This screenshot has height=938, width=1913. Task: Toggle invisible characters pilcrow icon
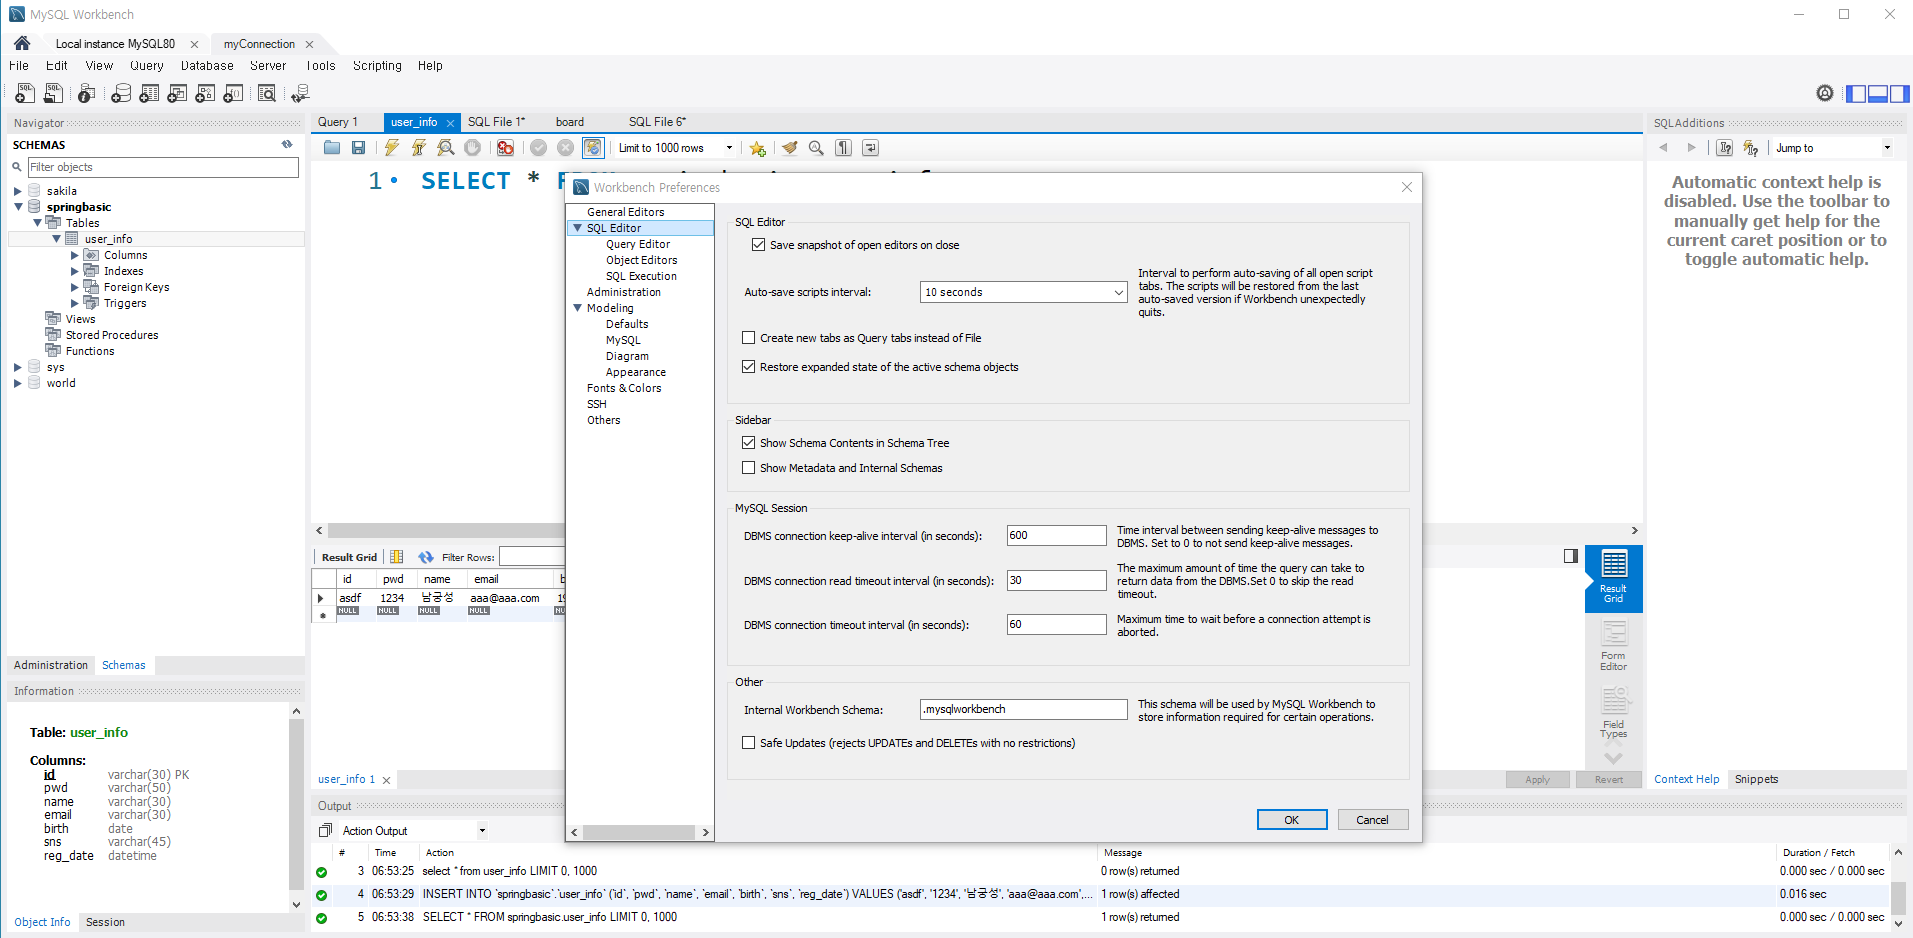[x=844, y=148]
